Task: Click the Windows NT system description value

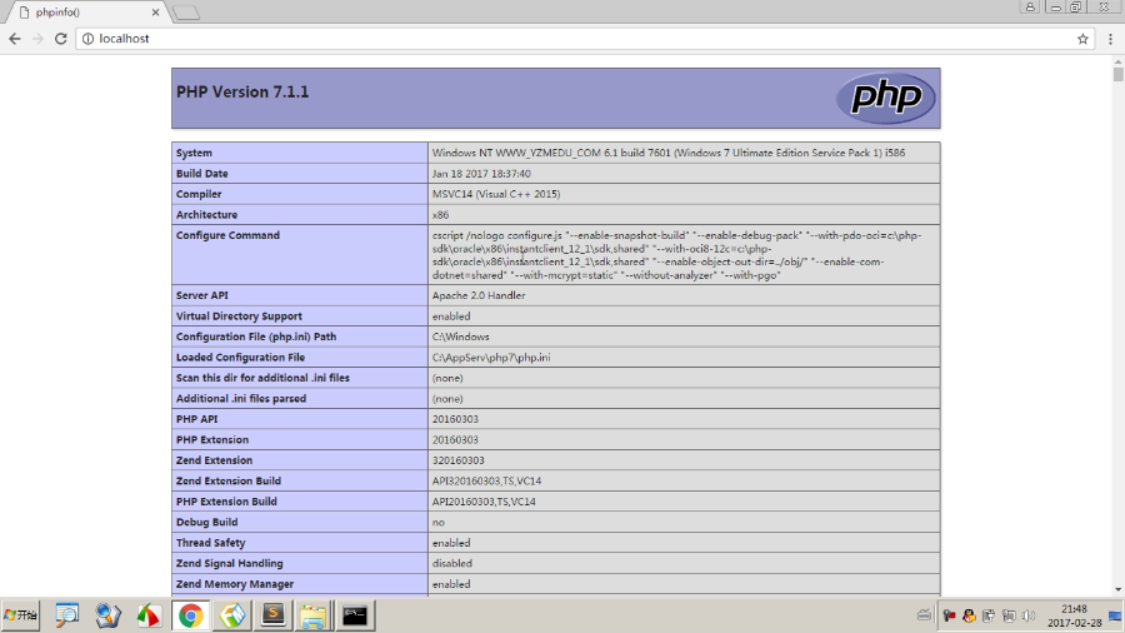Action: tap(669, 153)
